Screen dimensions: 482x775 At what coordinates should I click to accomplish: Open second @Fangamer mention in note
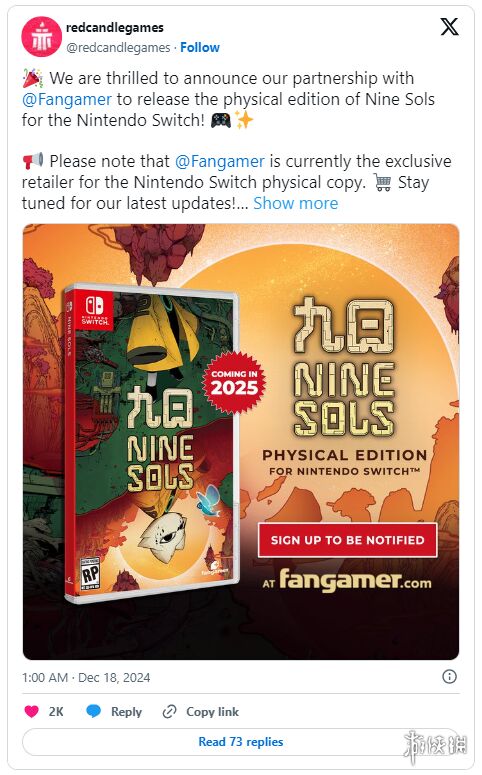tap(220, 161)
